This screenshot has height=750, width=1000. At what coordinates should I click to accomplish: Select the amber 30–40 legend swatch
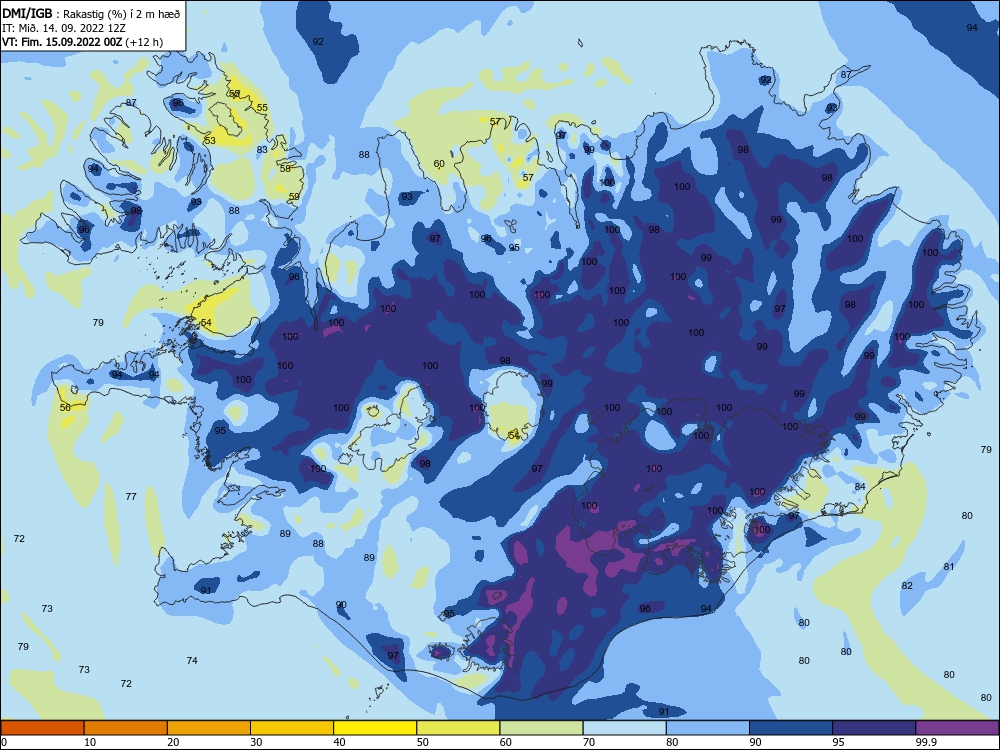(x=292, y=728)
